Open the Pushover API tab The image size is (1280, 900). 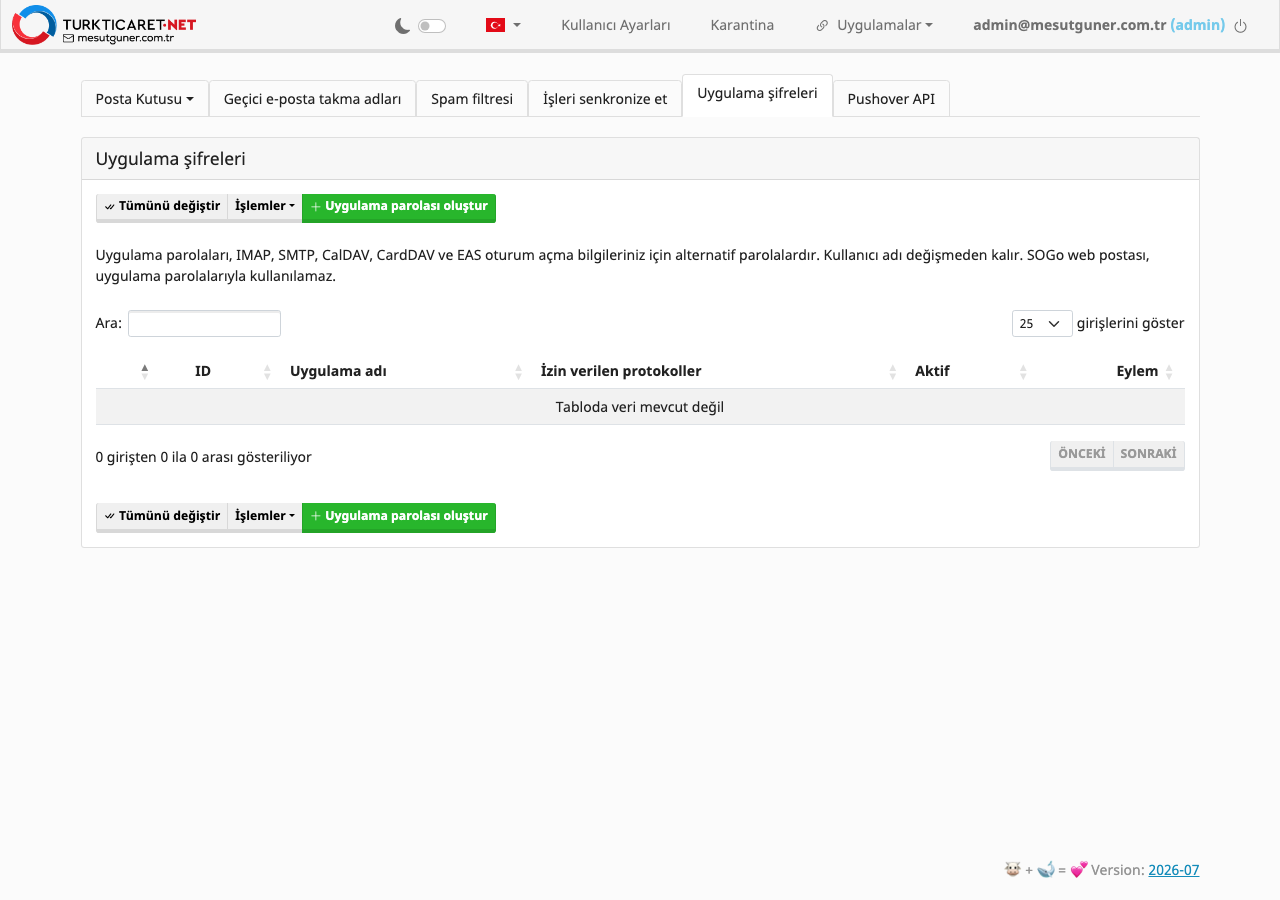click(x=891, y=99)
